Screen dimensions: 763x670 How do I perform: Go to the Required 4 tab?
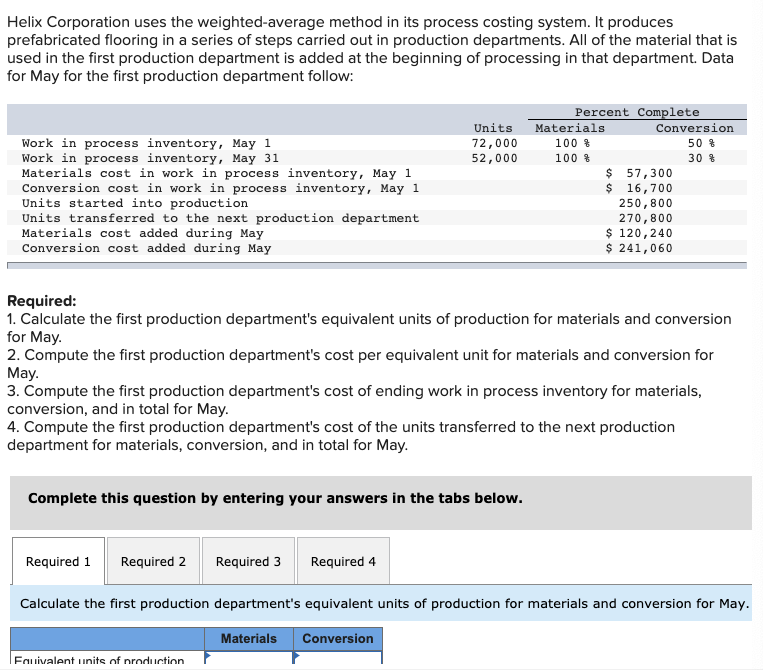point(343,561)
